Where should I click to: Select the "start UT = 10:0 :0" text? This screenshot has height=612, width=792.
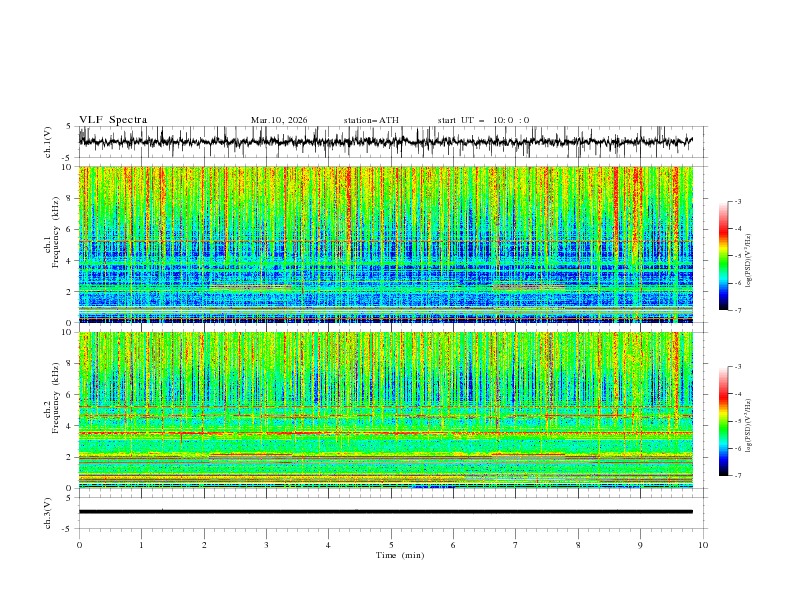click(483, 120)
